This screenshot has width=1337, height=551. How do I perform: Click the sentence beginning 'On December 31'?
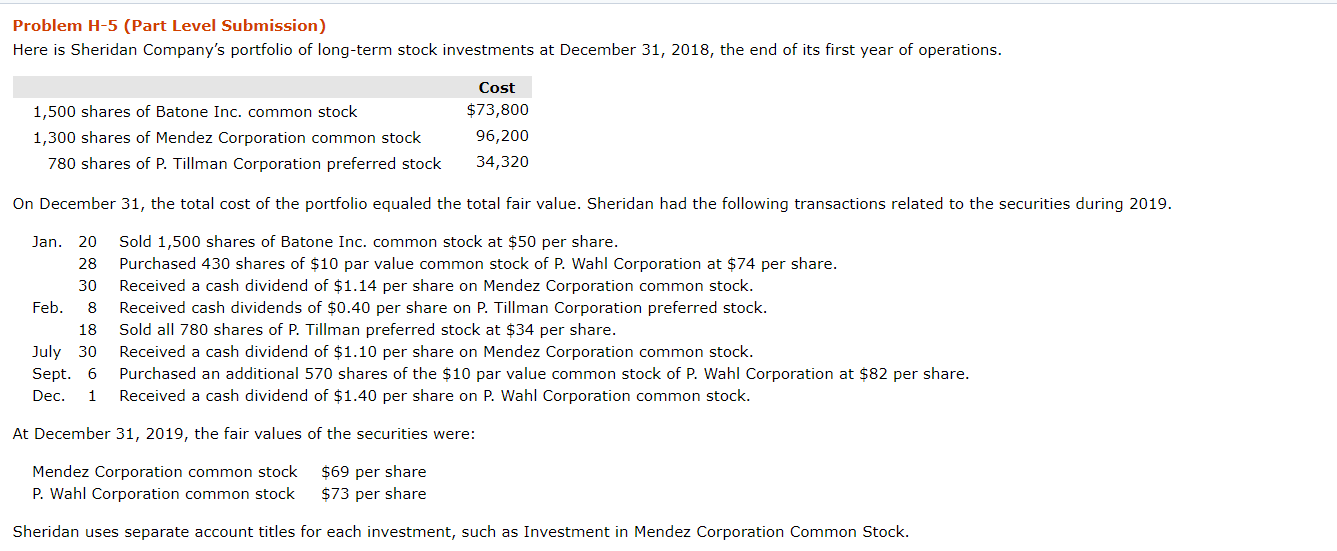(590, 204)
